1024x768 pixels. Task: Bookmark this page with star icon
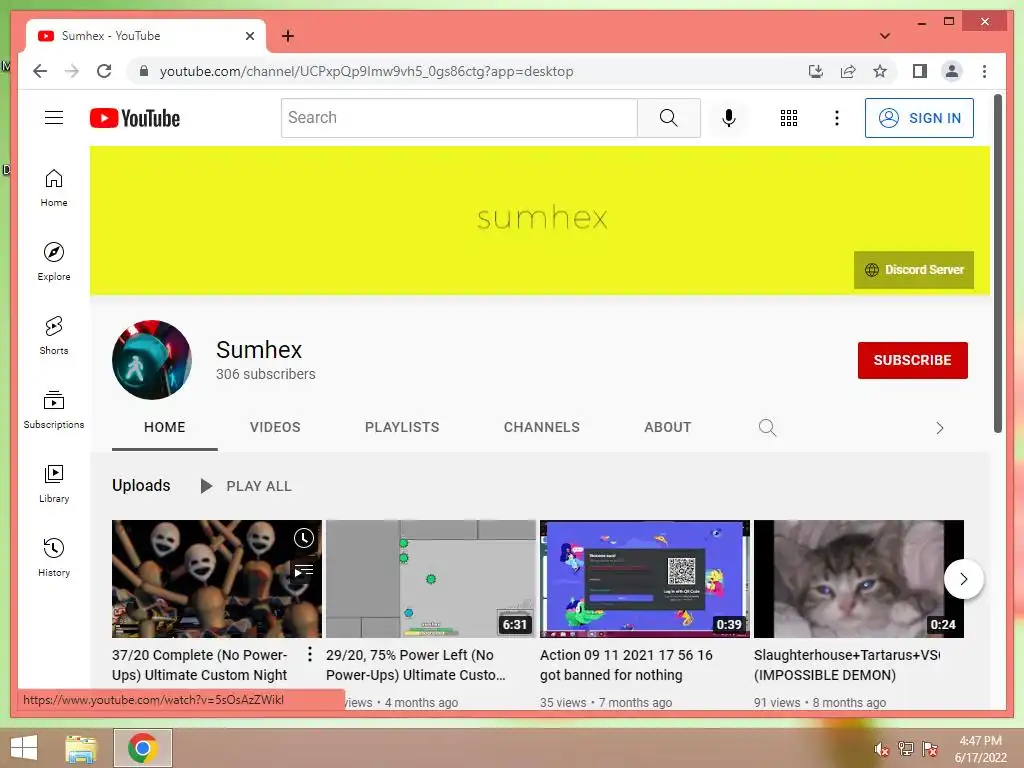pos(880,71)
